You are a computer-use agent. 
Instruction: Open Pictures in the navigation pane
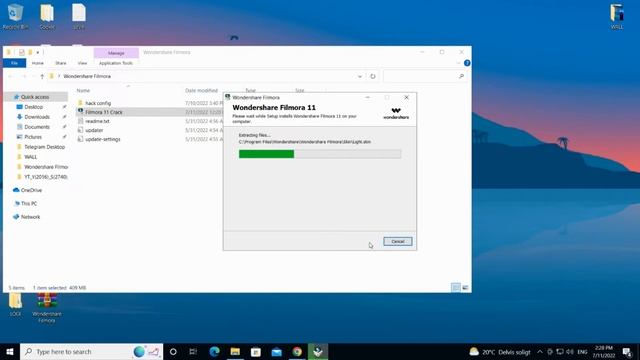tap(33, 137)
